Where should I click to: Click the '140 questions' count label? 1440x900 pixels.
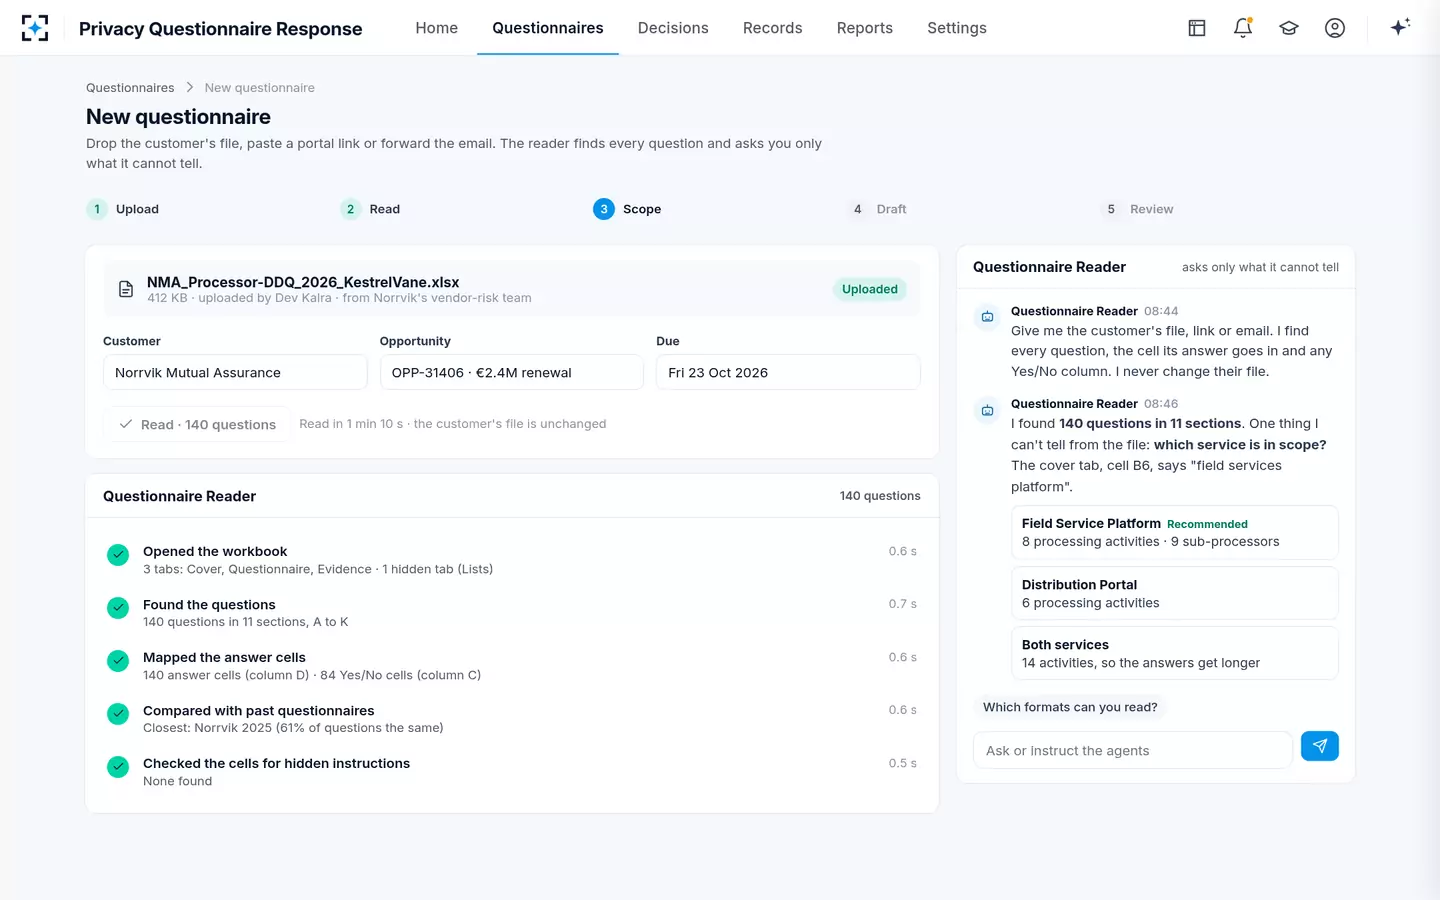point(880,496)
